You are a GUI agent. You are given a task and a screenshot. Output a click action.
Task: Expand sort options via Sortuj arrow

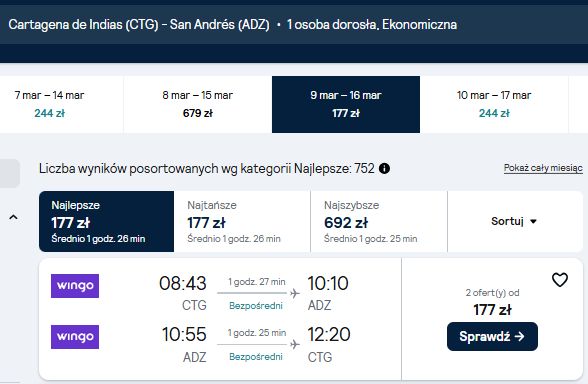533,222
